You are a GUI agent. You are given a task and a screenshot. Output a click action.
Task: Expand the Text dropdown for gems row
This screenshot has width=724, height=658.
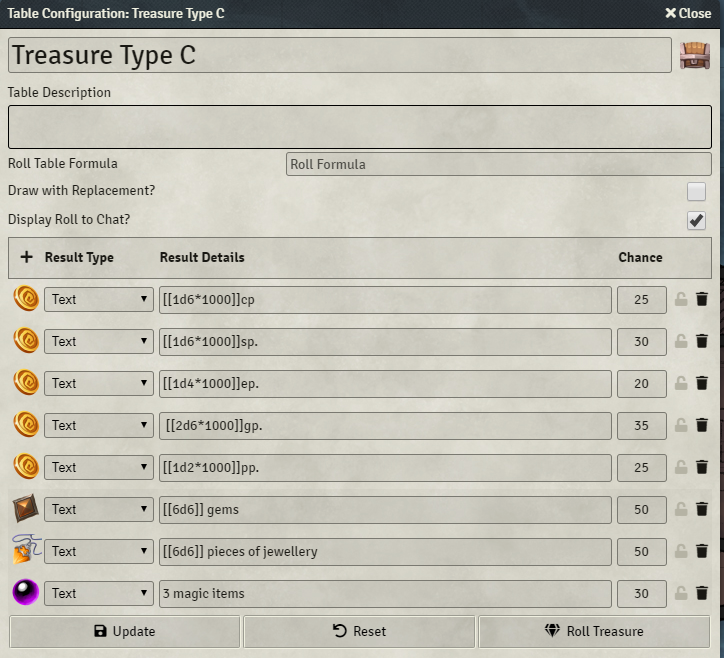[98, 509]
